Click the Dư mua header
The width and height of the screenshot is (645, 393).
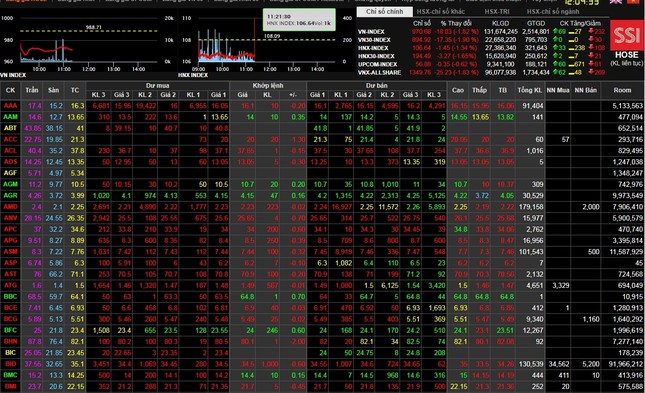click(158, 86)
